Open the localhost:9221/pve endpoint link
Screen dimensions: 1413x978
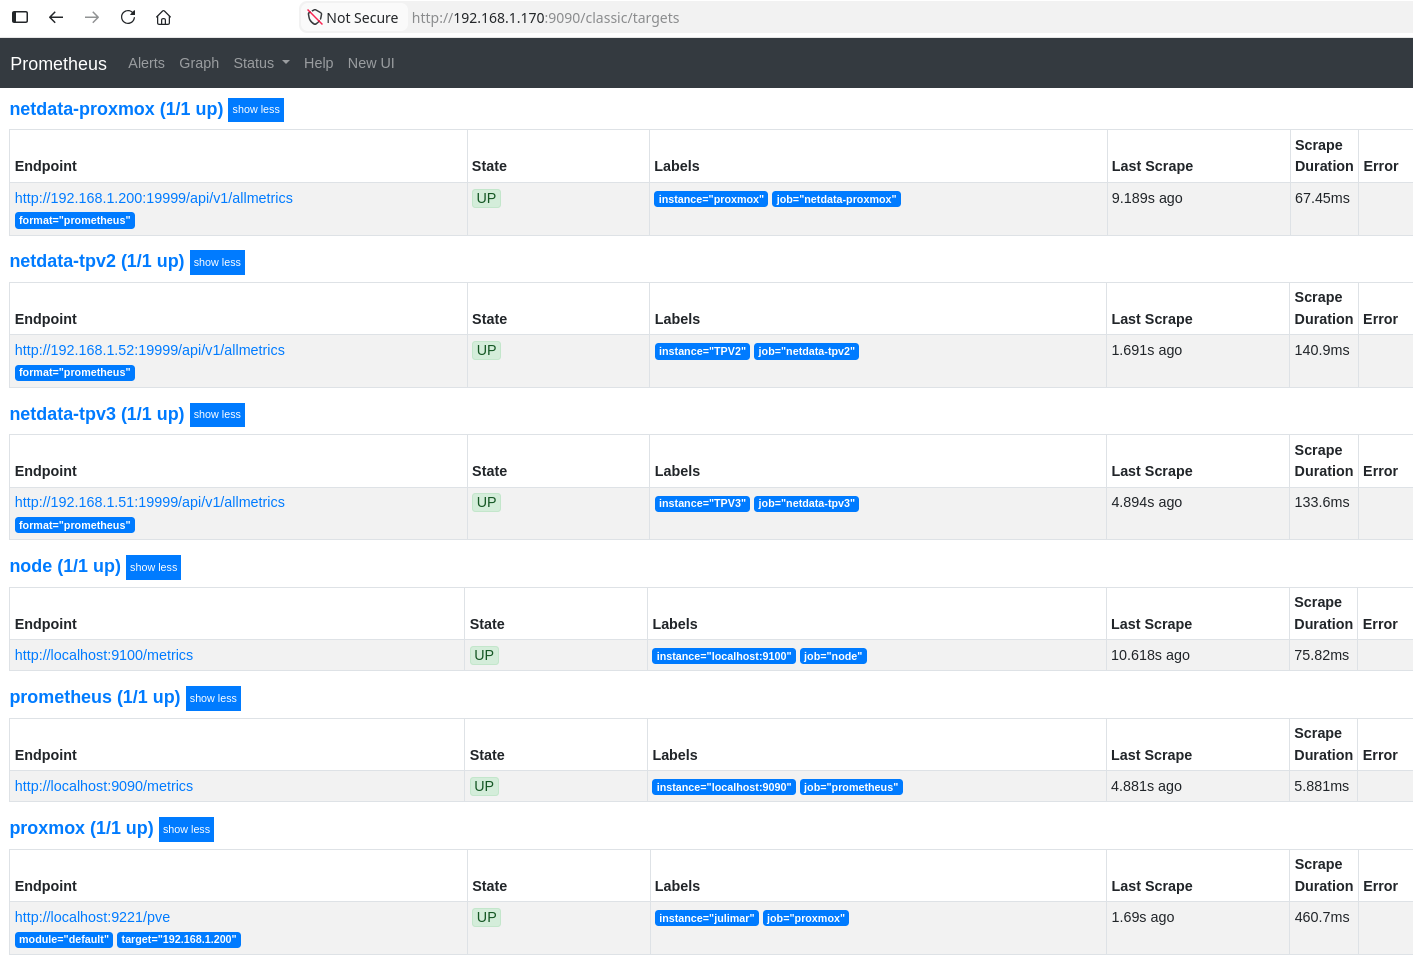92,917
